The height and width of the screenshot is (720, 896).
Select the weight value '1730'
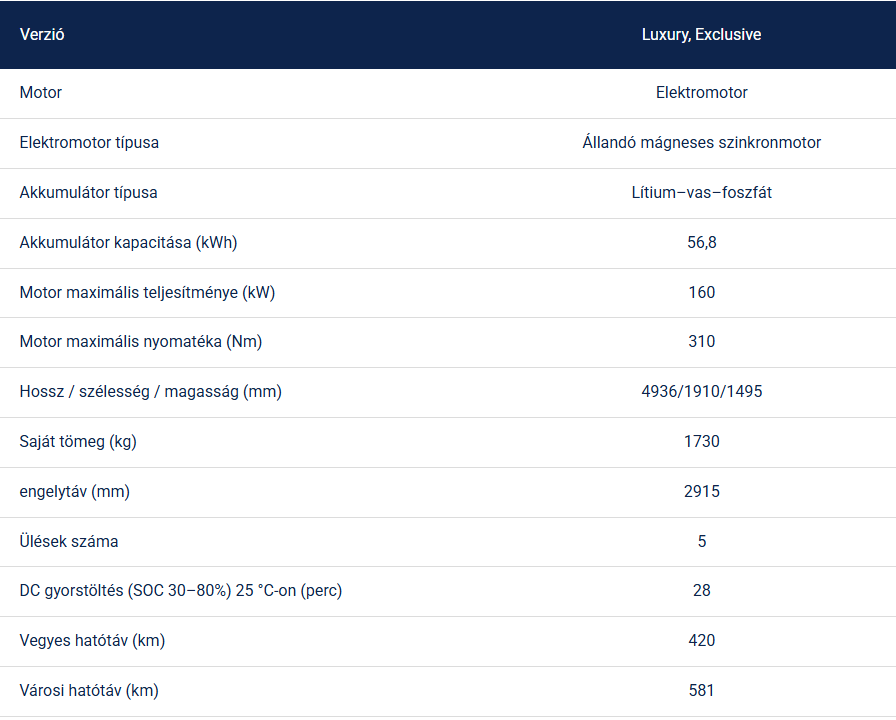(701, 441)
